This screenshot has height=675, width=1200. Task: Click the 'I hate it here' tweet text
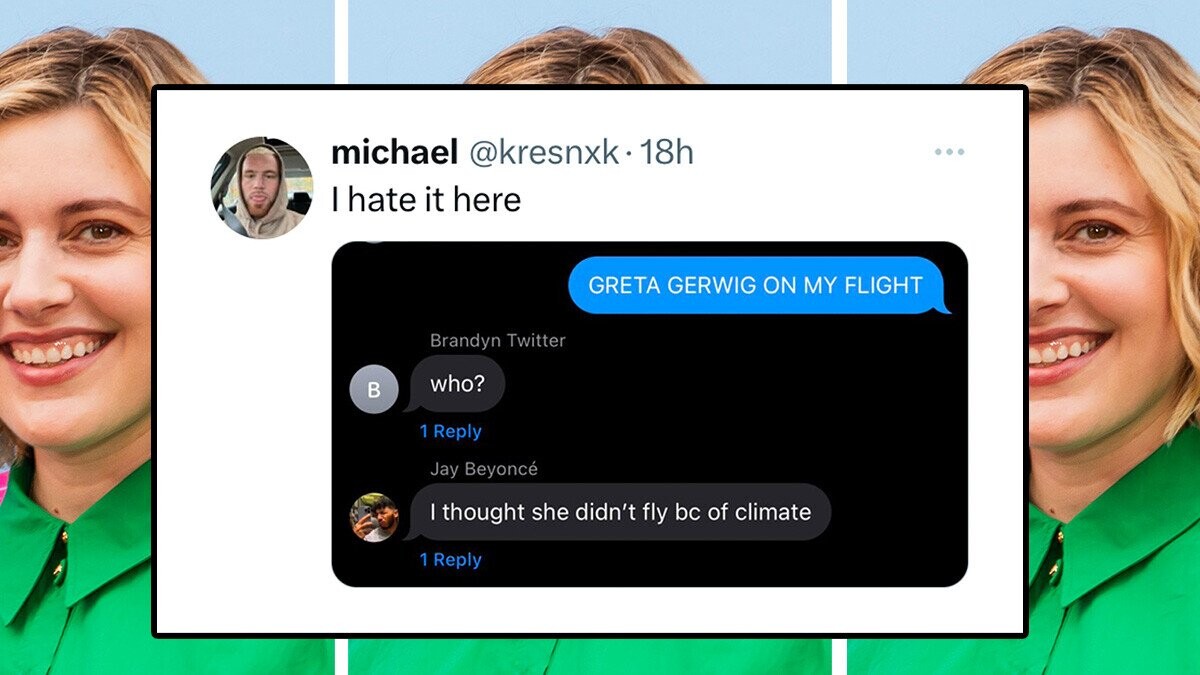click(x=426, y=200)
